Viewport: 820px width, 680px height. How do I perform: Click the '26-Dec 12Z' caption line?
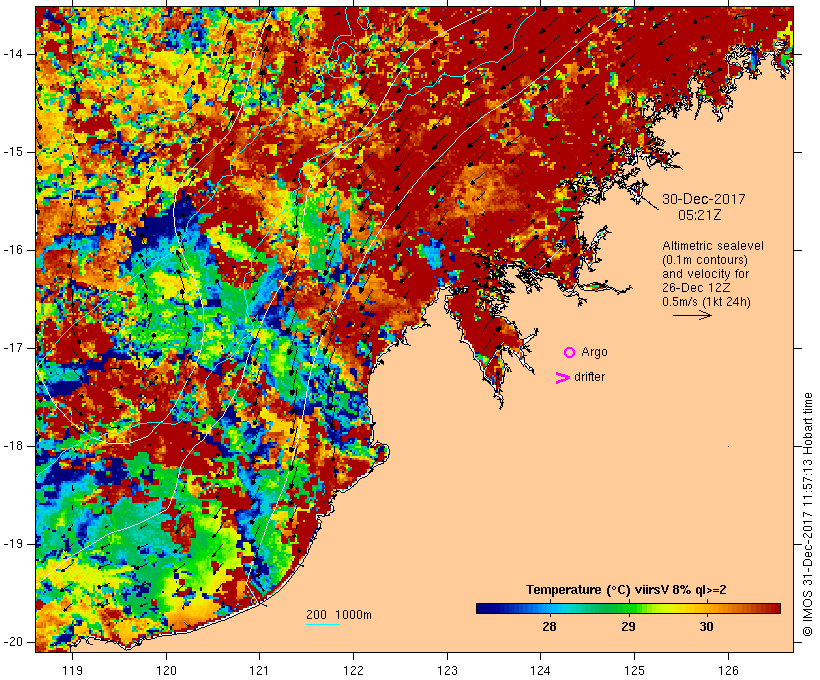click(x=696, y=288)
